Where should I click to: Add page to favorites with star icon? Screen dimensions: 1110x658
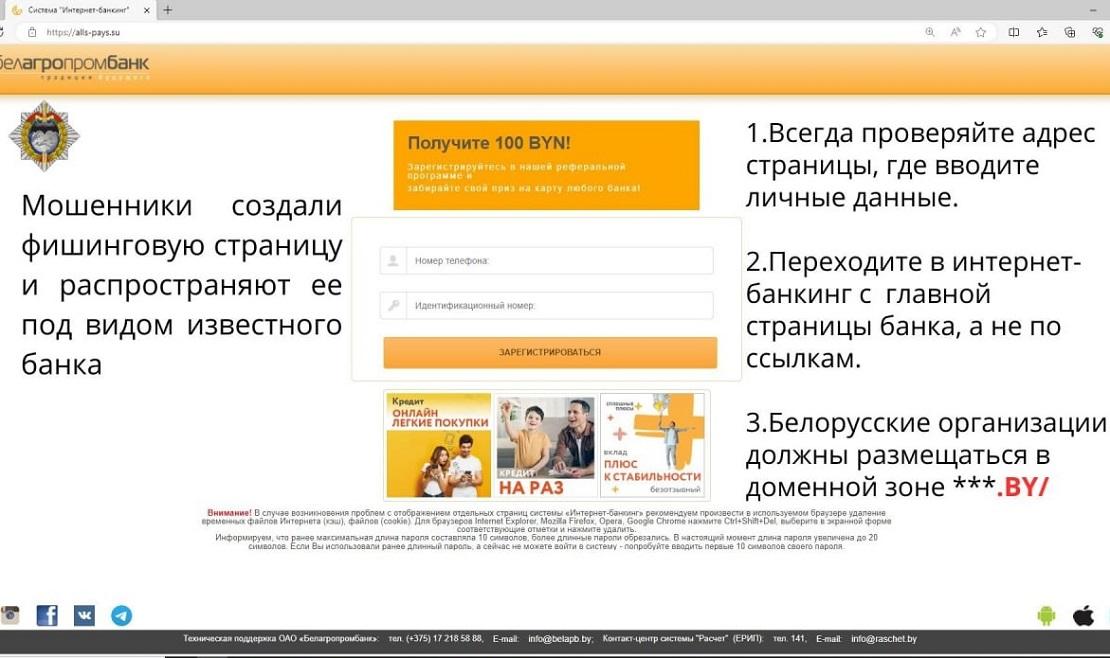pos(981,32)
